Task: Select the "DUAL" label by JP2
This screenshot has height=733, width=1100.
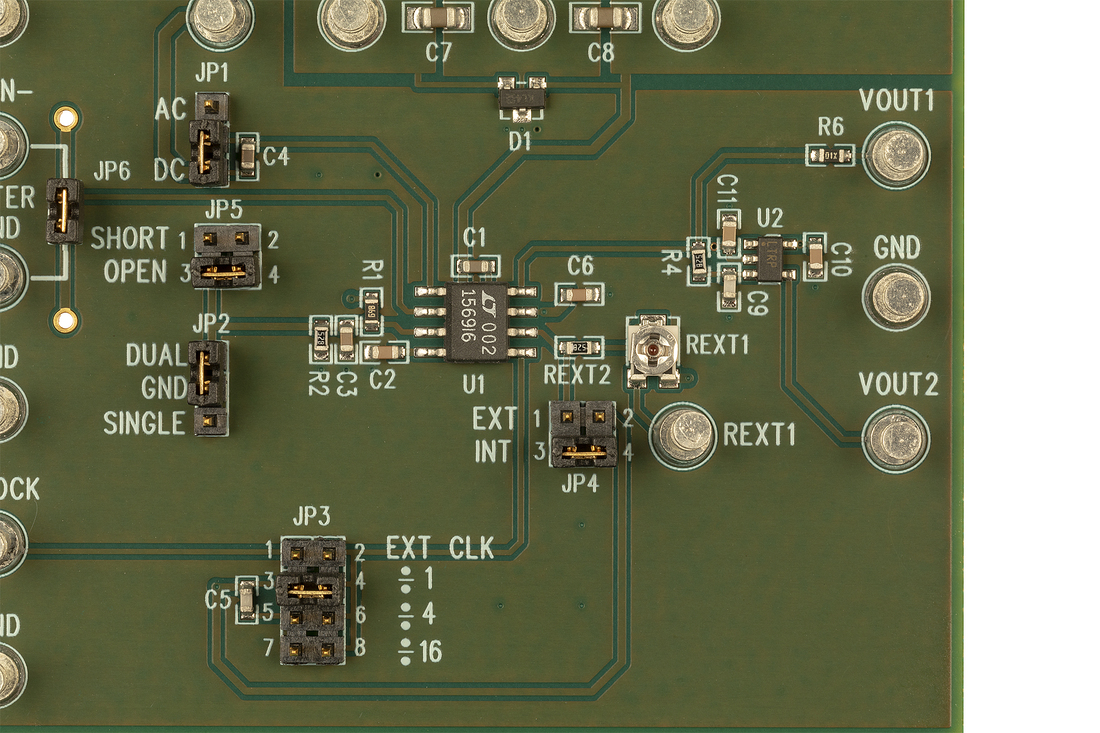Action: [156, 355]
